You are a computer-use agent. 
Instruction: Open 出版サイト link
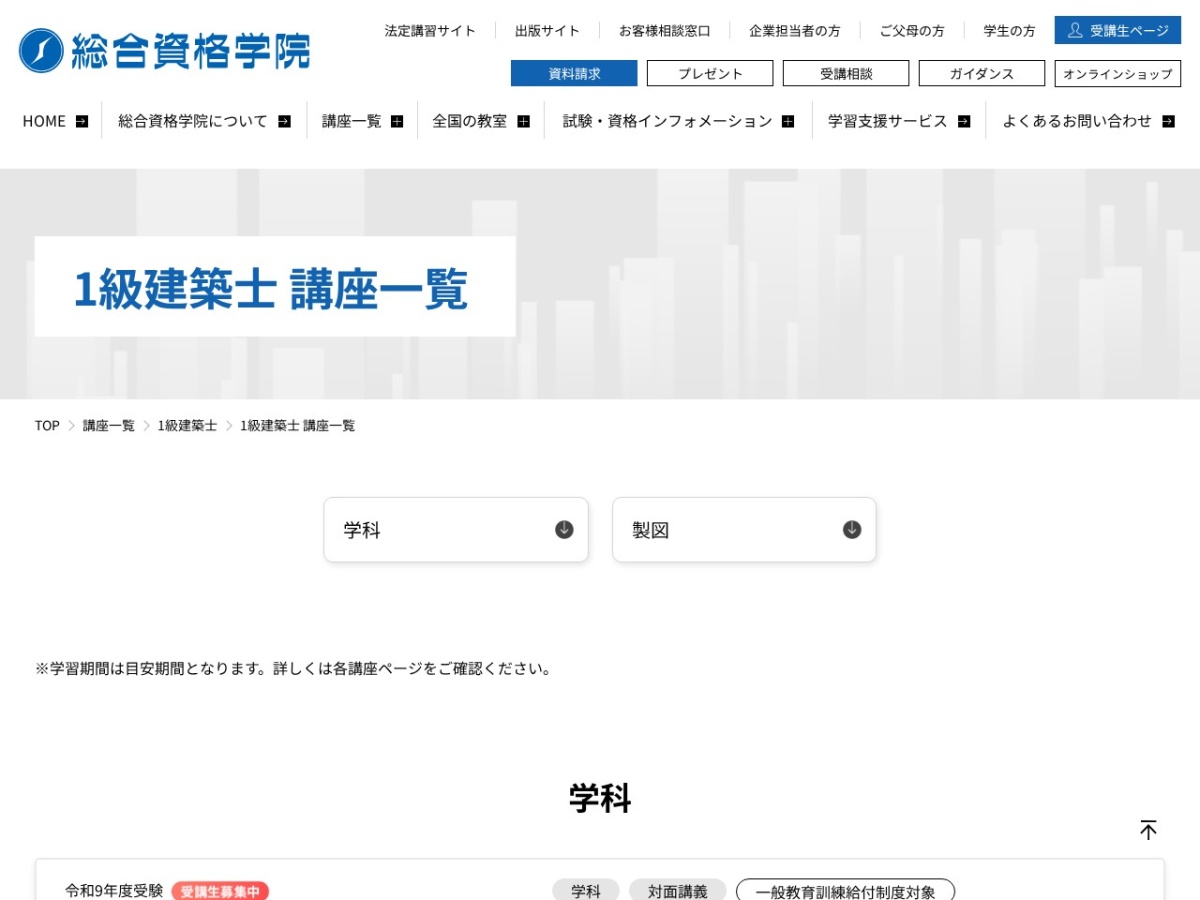tap(547, 31)
